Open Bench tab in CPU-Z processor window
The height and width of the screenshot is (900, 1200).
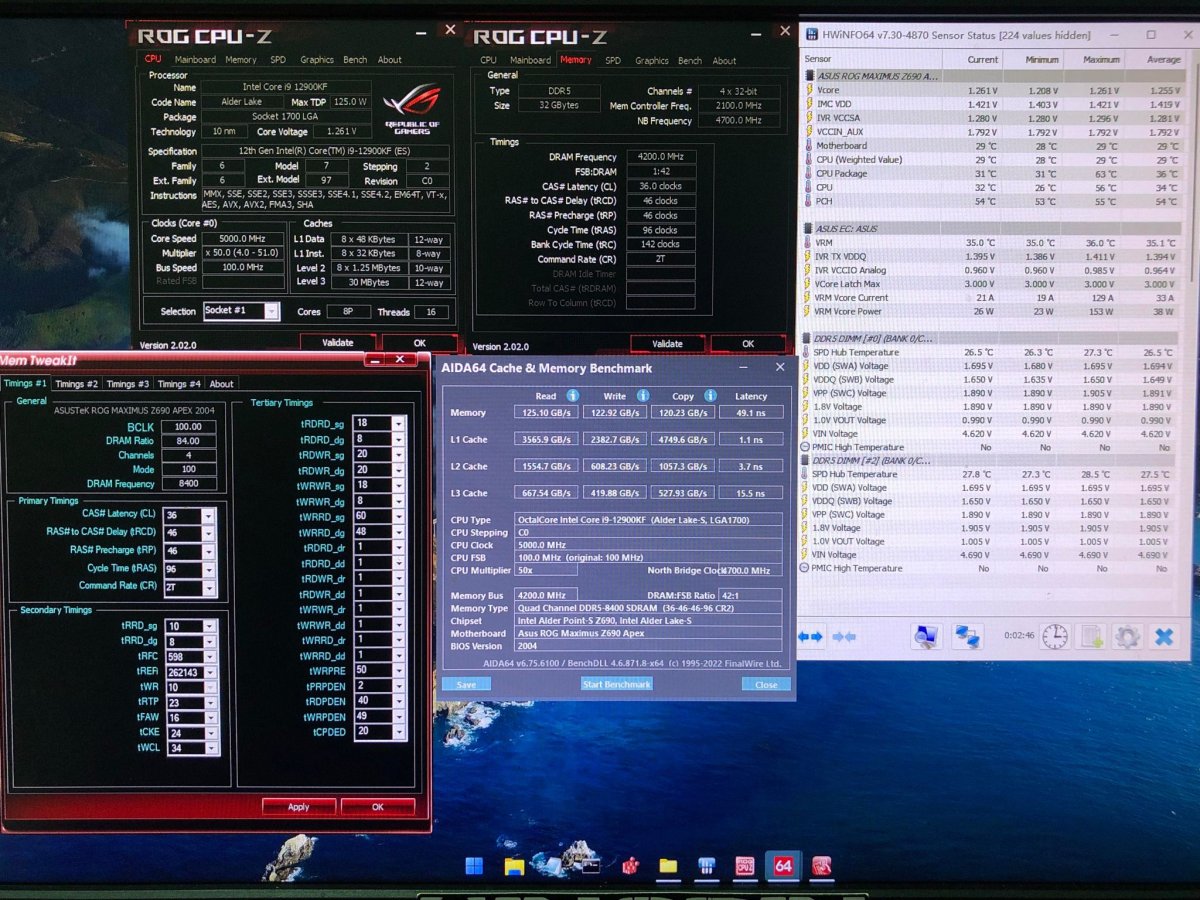click(355, 59)
